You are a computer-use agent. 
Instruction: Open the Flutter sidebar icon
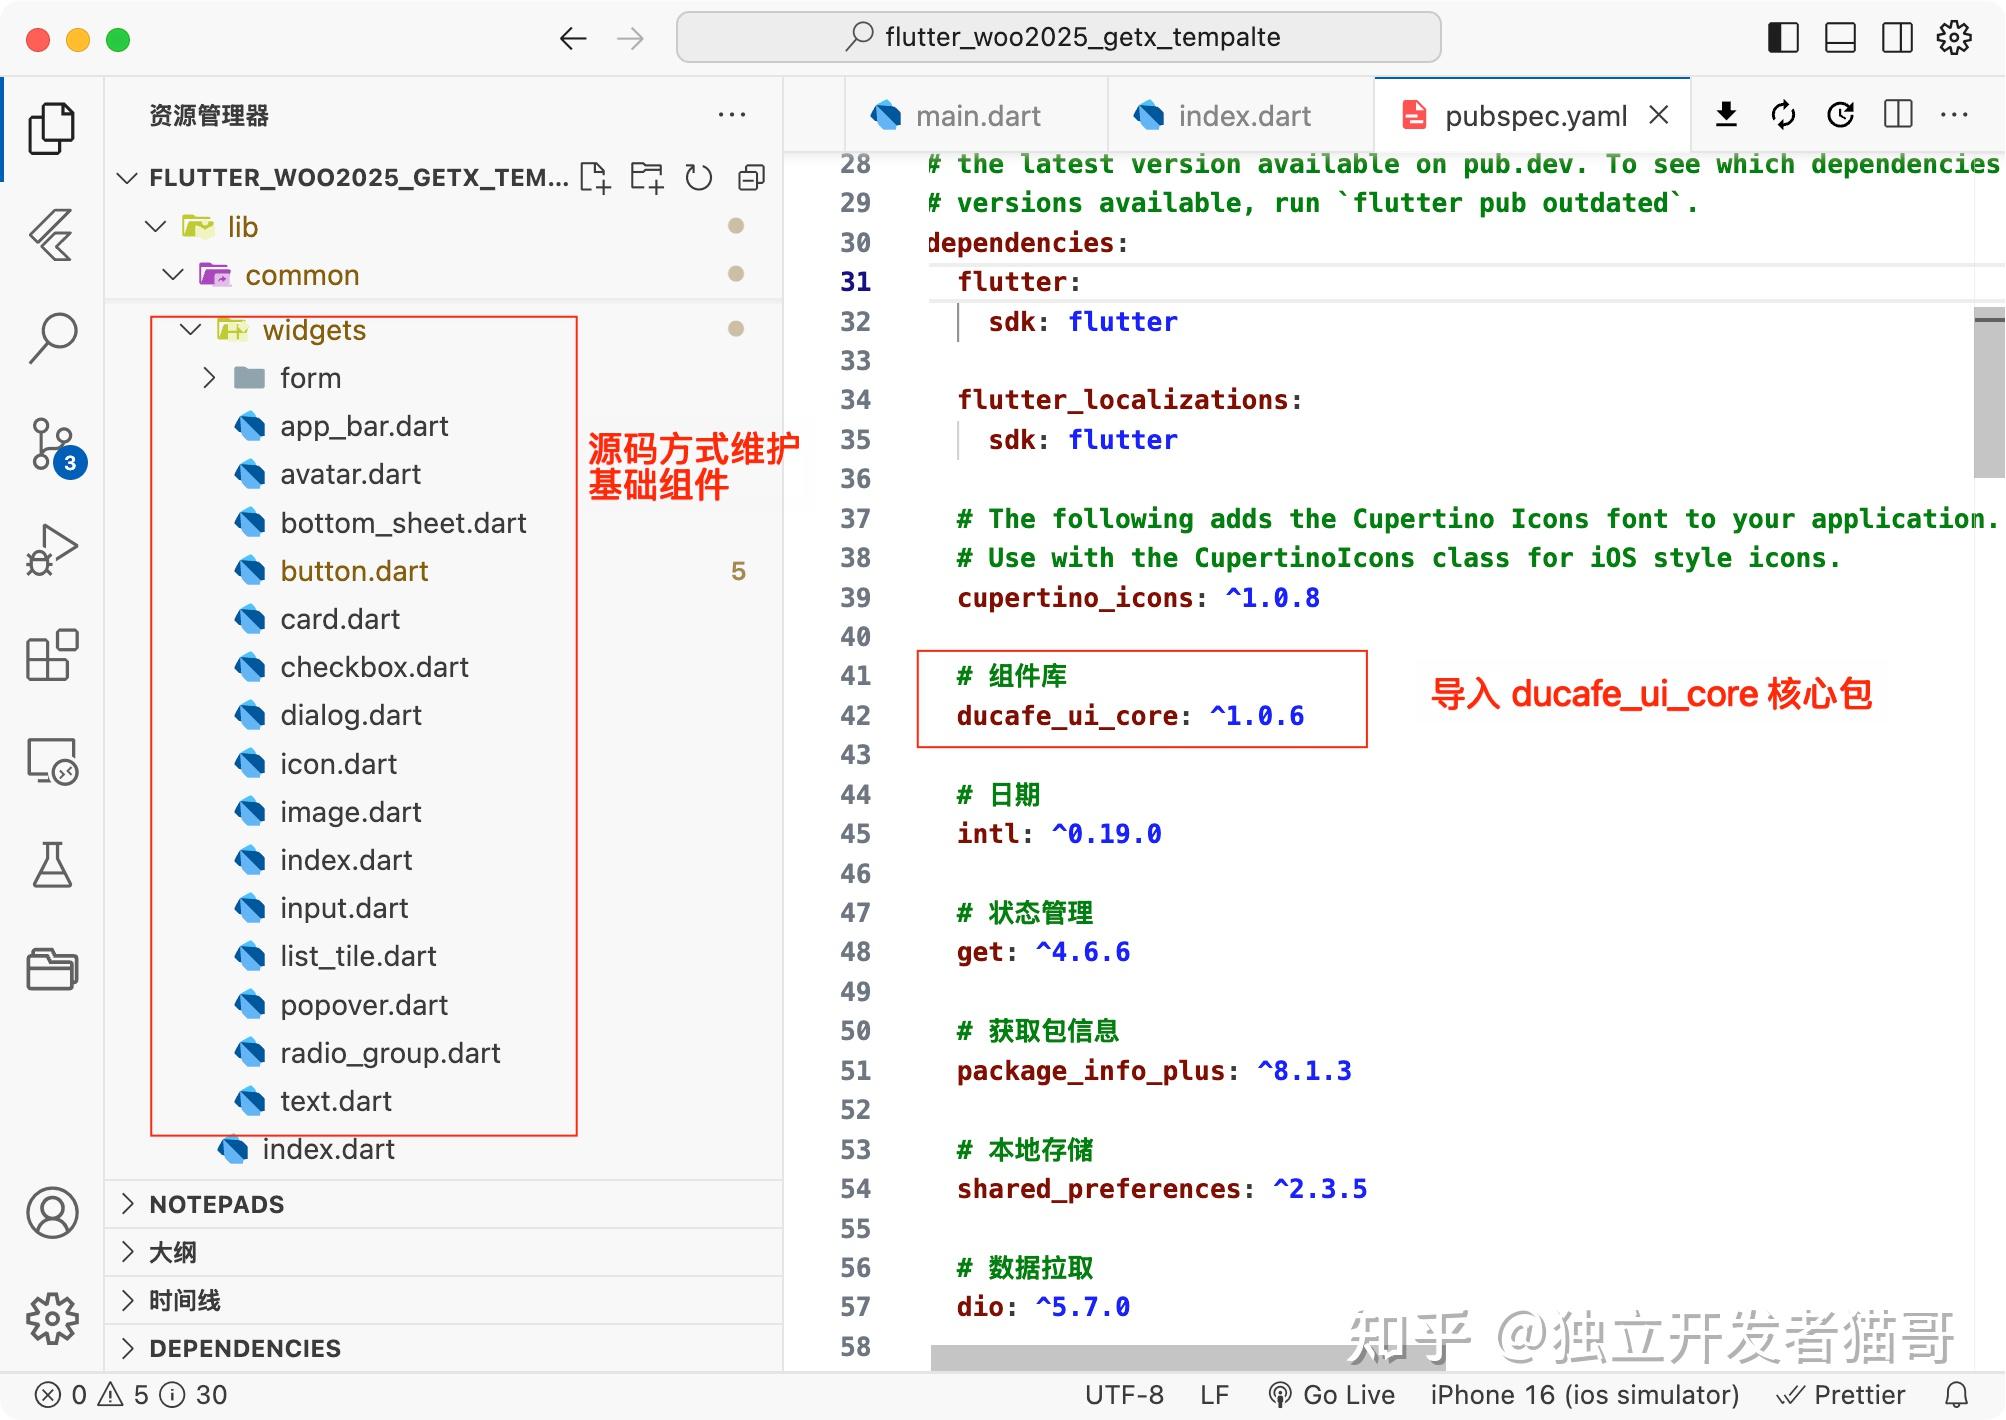[52, 234]
